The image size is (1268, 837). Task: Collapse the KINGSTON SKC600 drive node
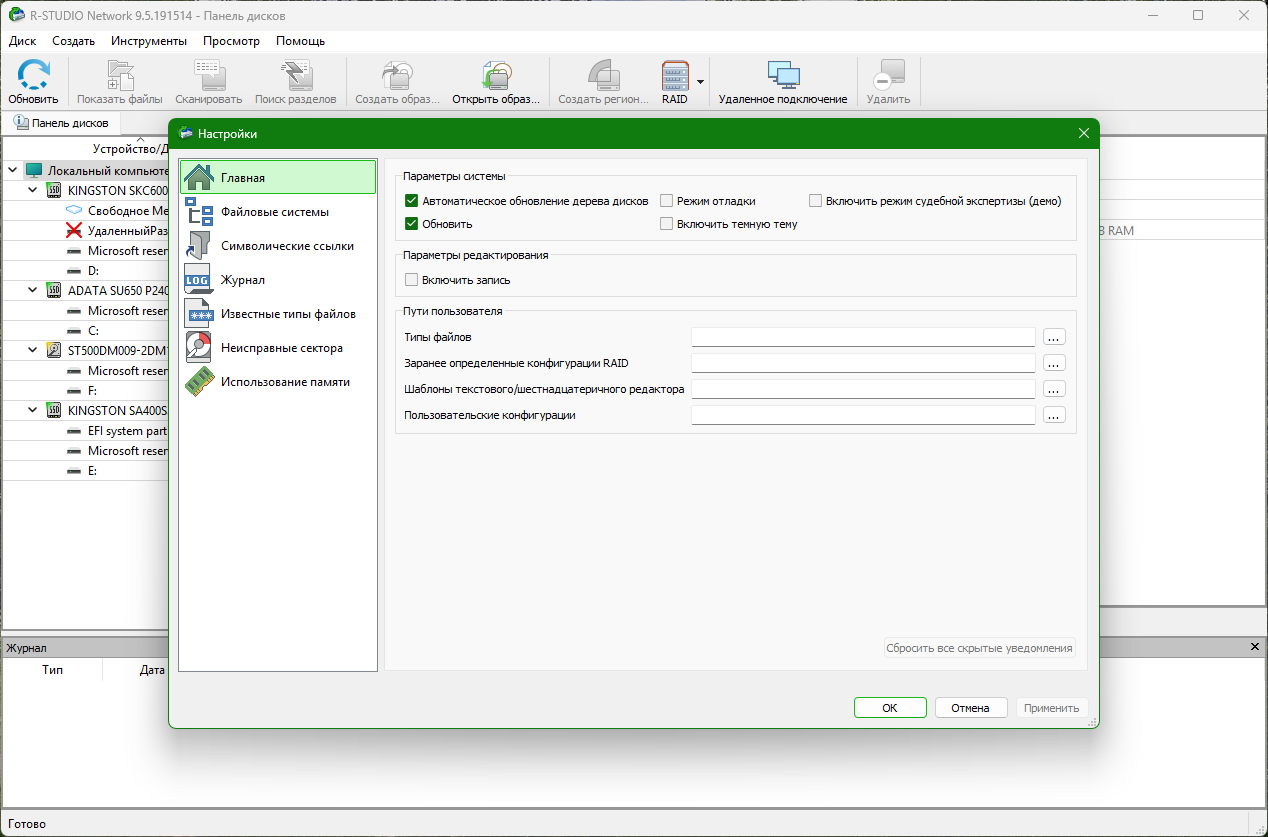tap(33, 190)
